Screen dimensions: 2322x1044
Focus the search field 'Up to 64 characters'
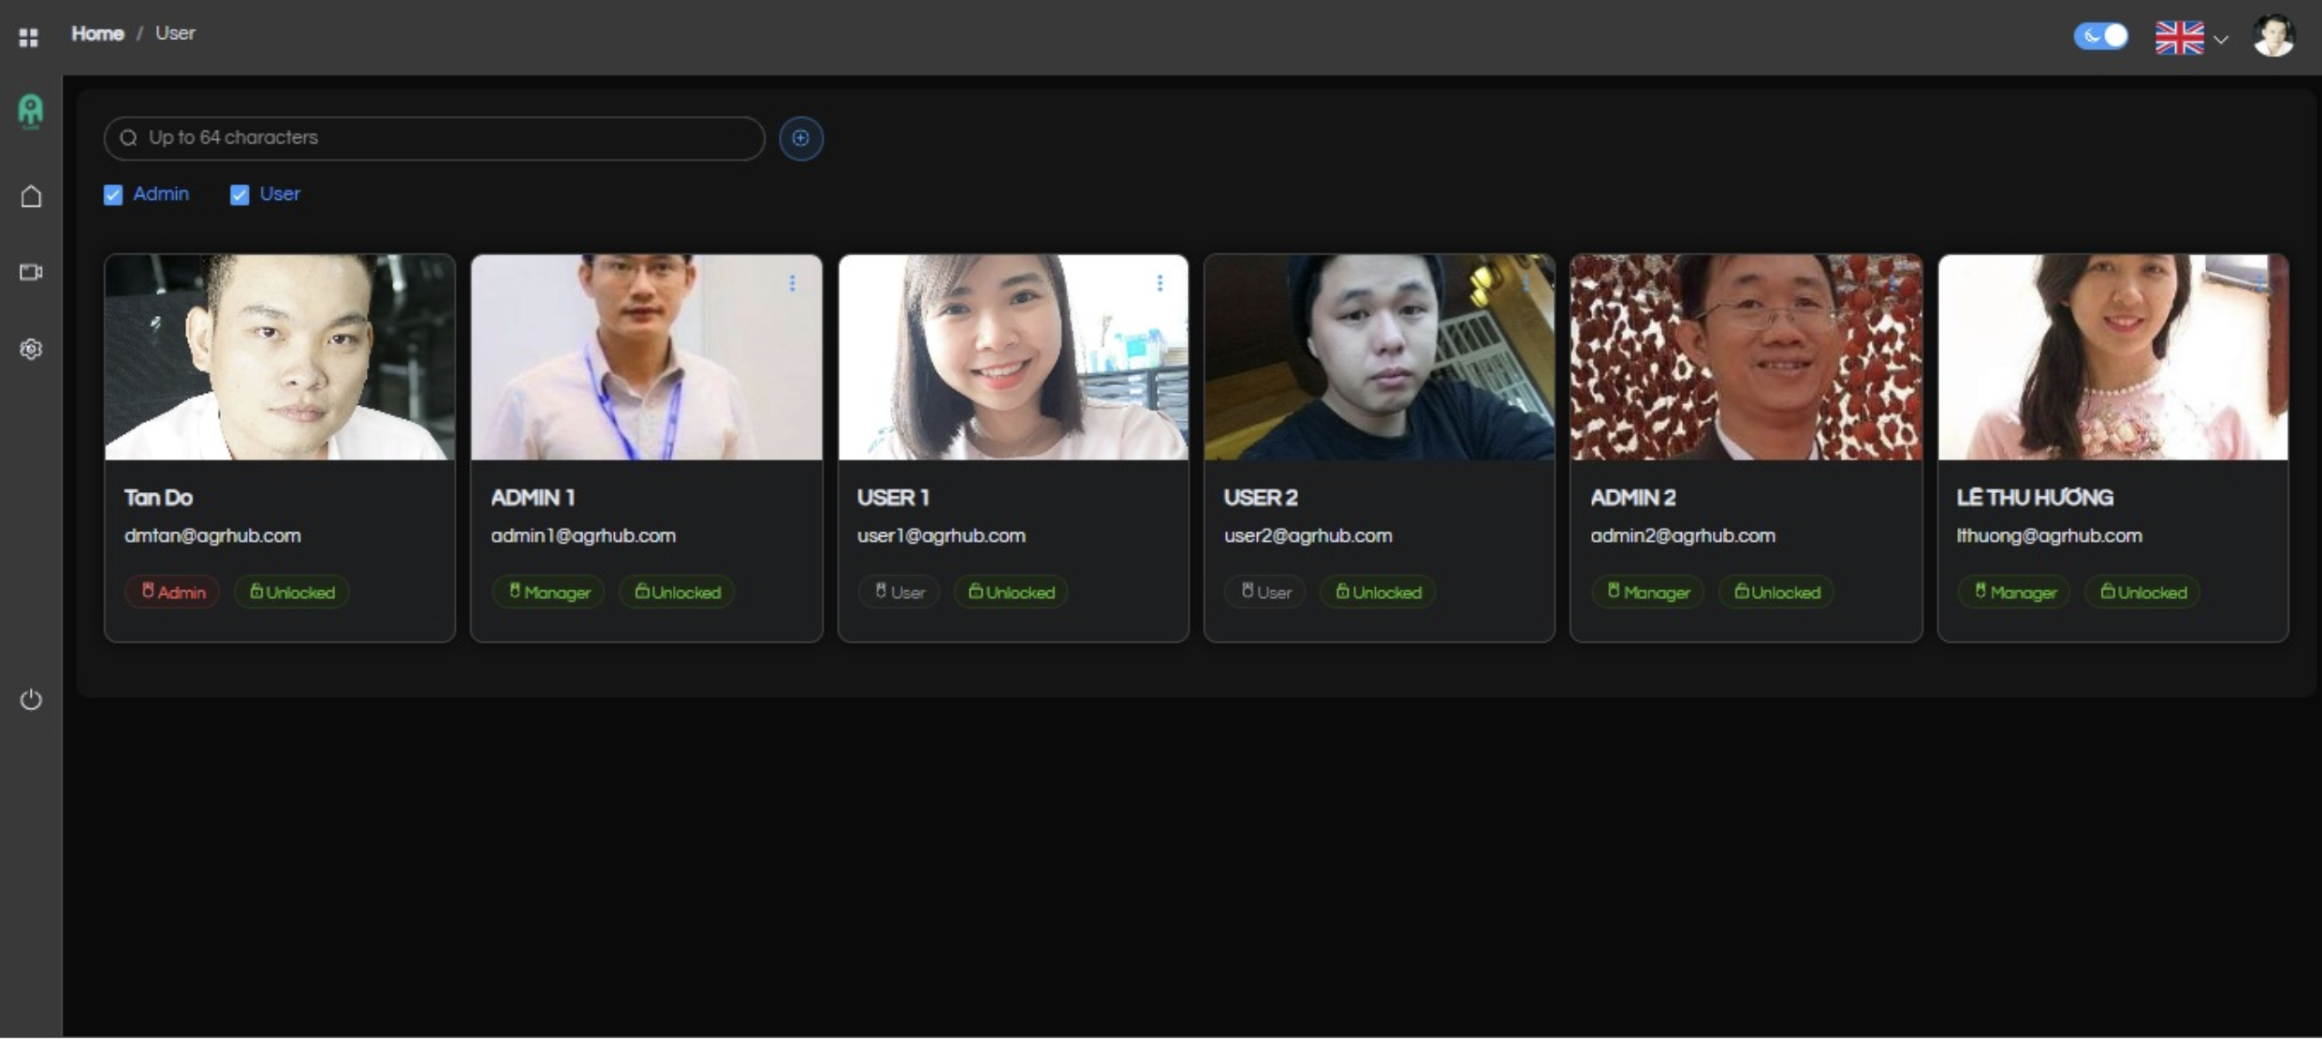434,138
